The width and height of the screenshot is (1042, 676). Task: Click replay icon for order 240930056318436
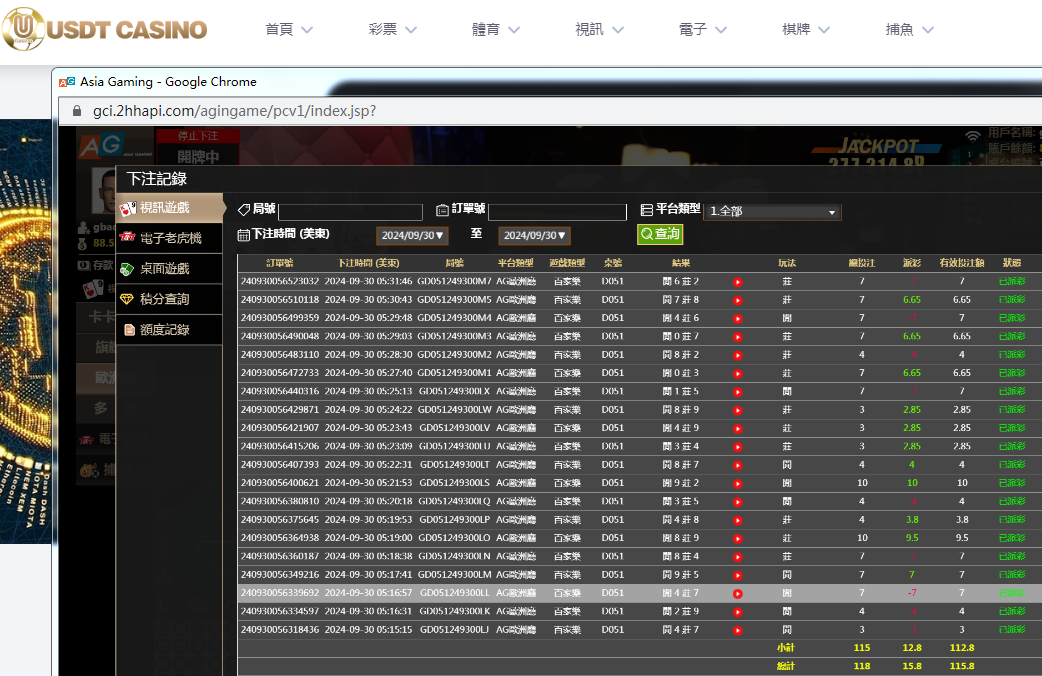(738, 630)
